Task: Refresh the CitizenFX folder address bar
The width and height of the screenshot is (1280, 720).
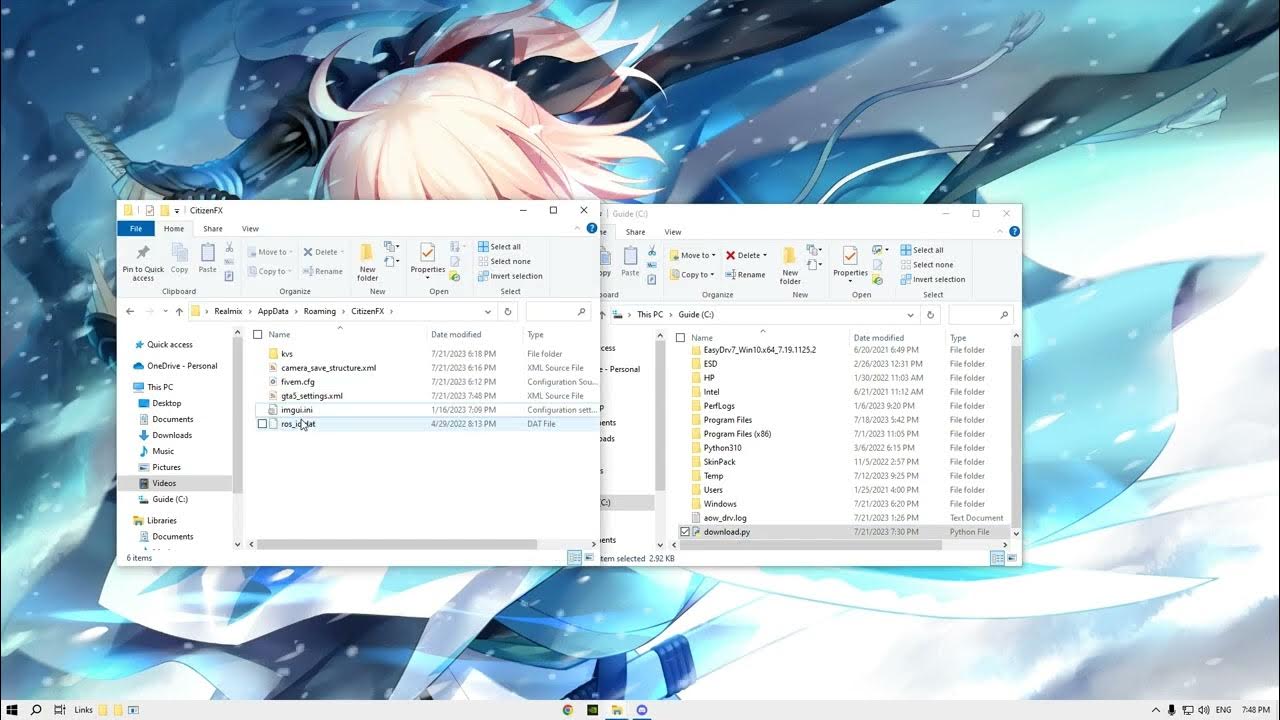Action: (508, 311)
